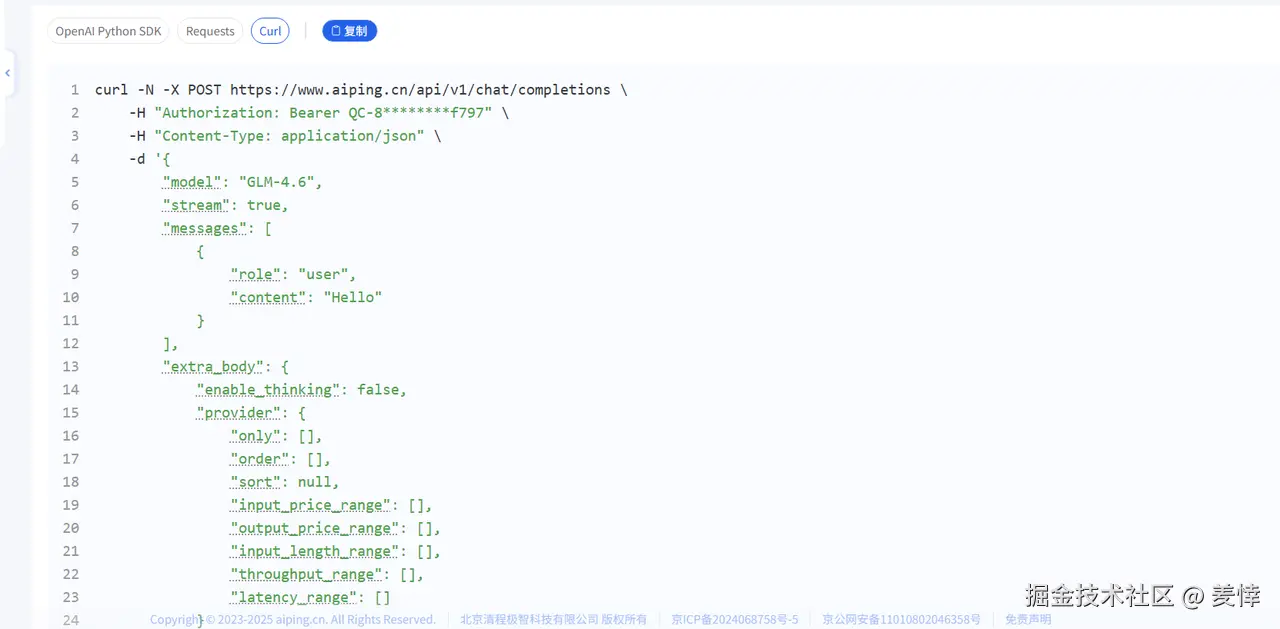Screen dimensions: 1280x629
Task: Open the 免责声明 footer link
Action: tap(1028, 620)
